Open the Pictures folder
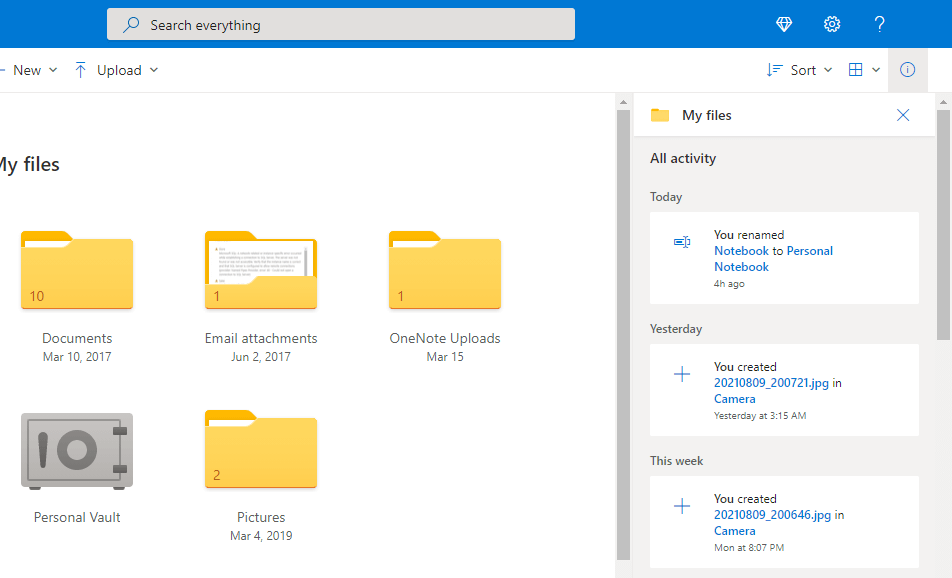Image resolution: width=952 pixels, height=578 pixels. click(261, 449)
